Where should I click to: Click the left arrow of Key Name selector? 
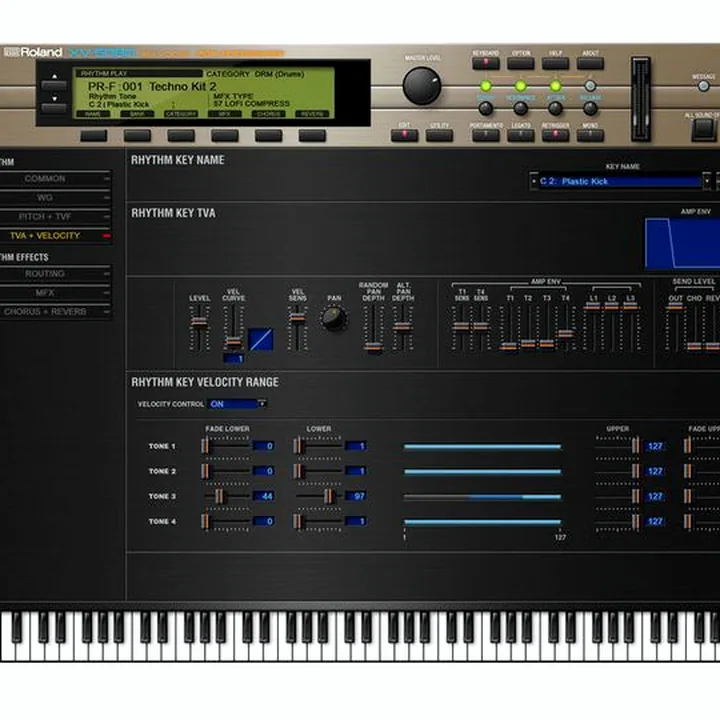[534, 181]
